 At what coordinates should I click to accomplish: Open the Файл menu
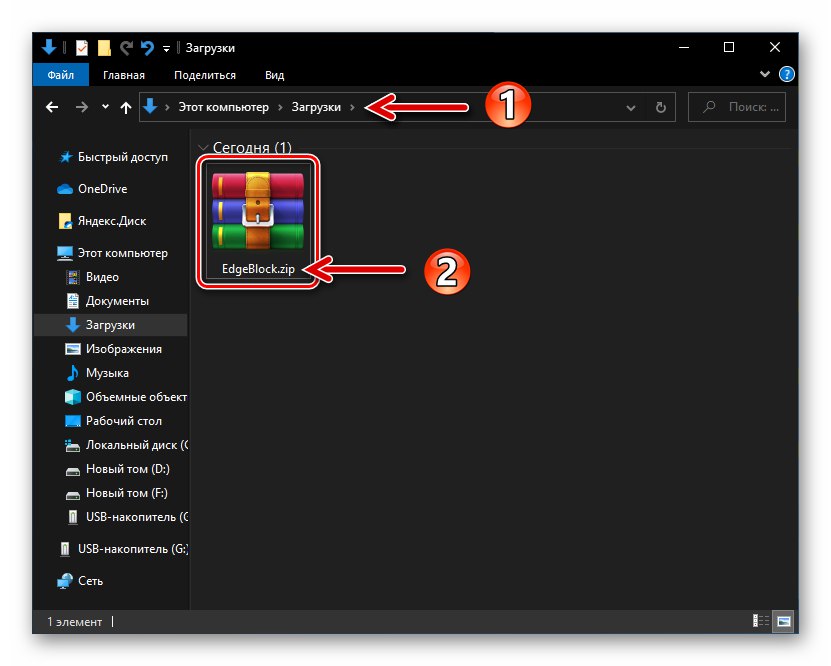pyautogui.click(x=60, y=75)
